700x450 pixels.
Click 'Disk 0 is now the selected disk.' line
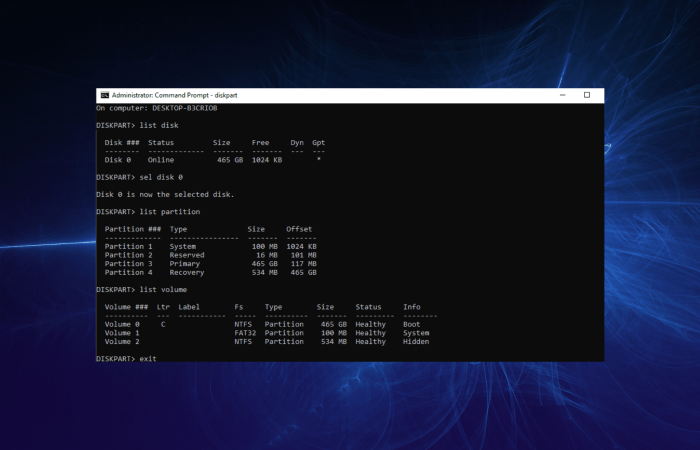165,195
